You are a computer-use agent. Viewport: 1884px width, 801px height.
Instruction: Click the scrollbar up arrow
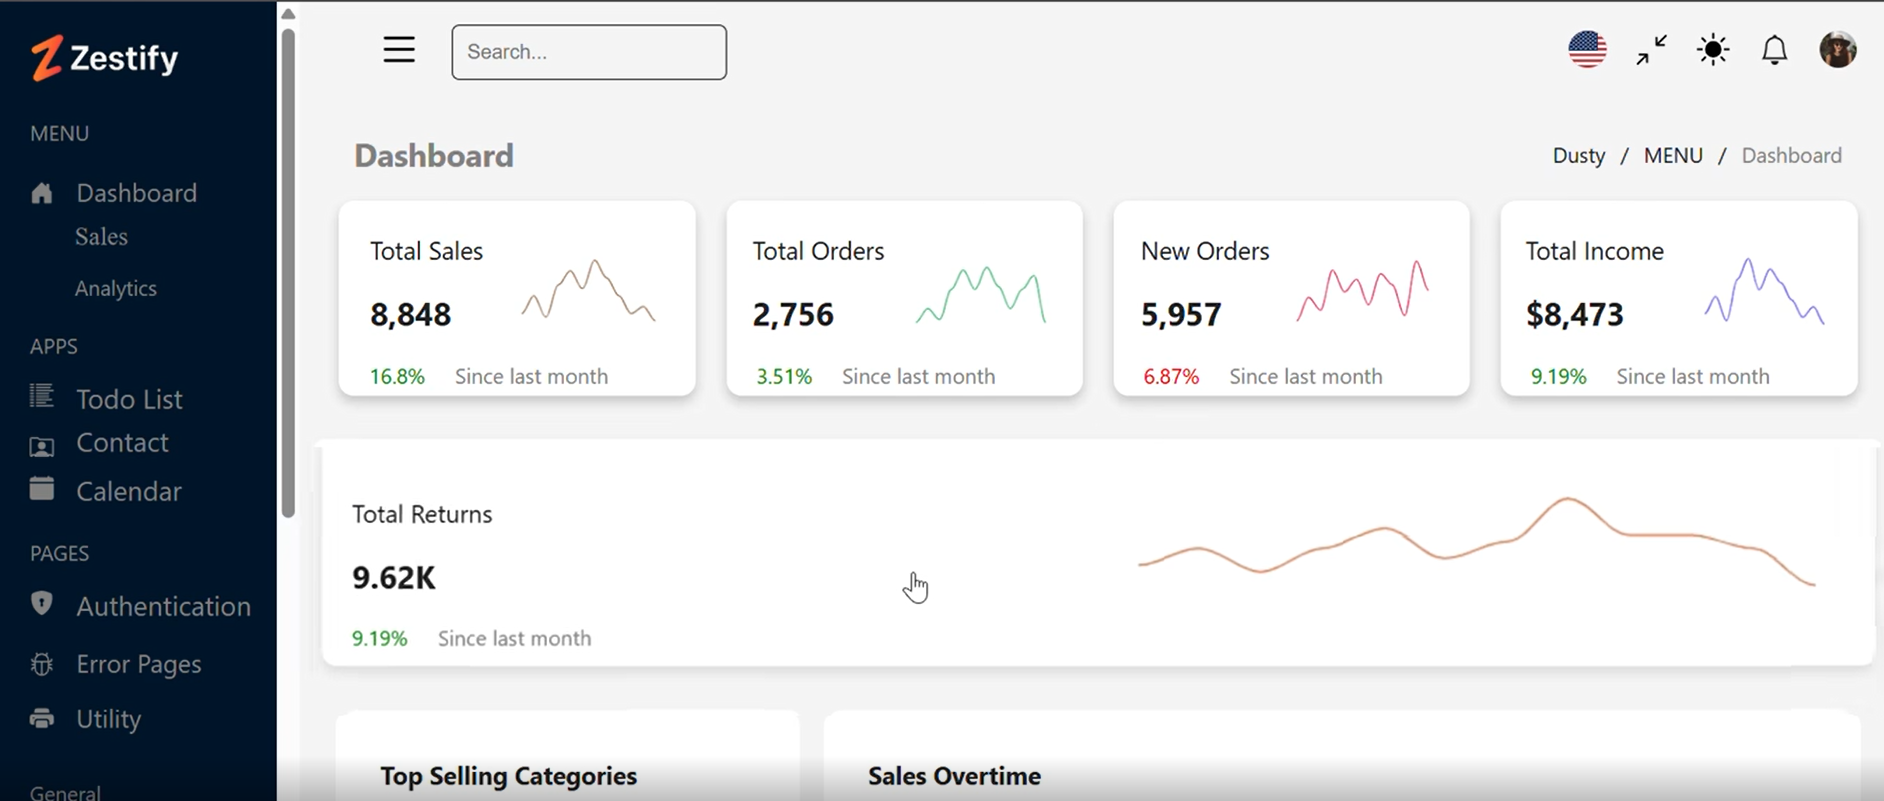tap(288, 14)
